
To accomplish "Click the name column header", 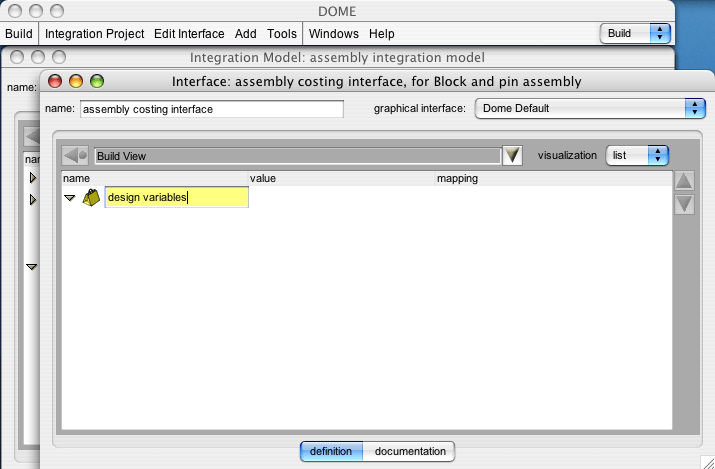I will (155, 178).
